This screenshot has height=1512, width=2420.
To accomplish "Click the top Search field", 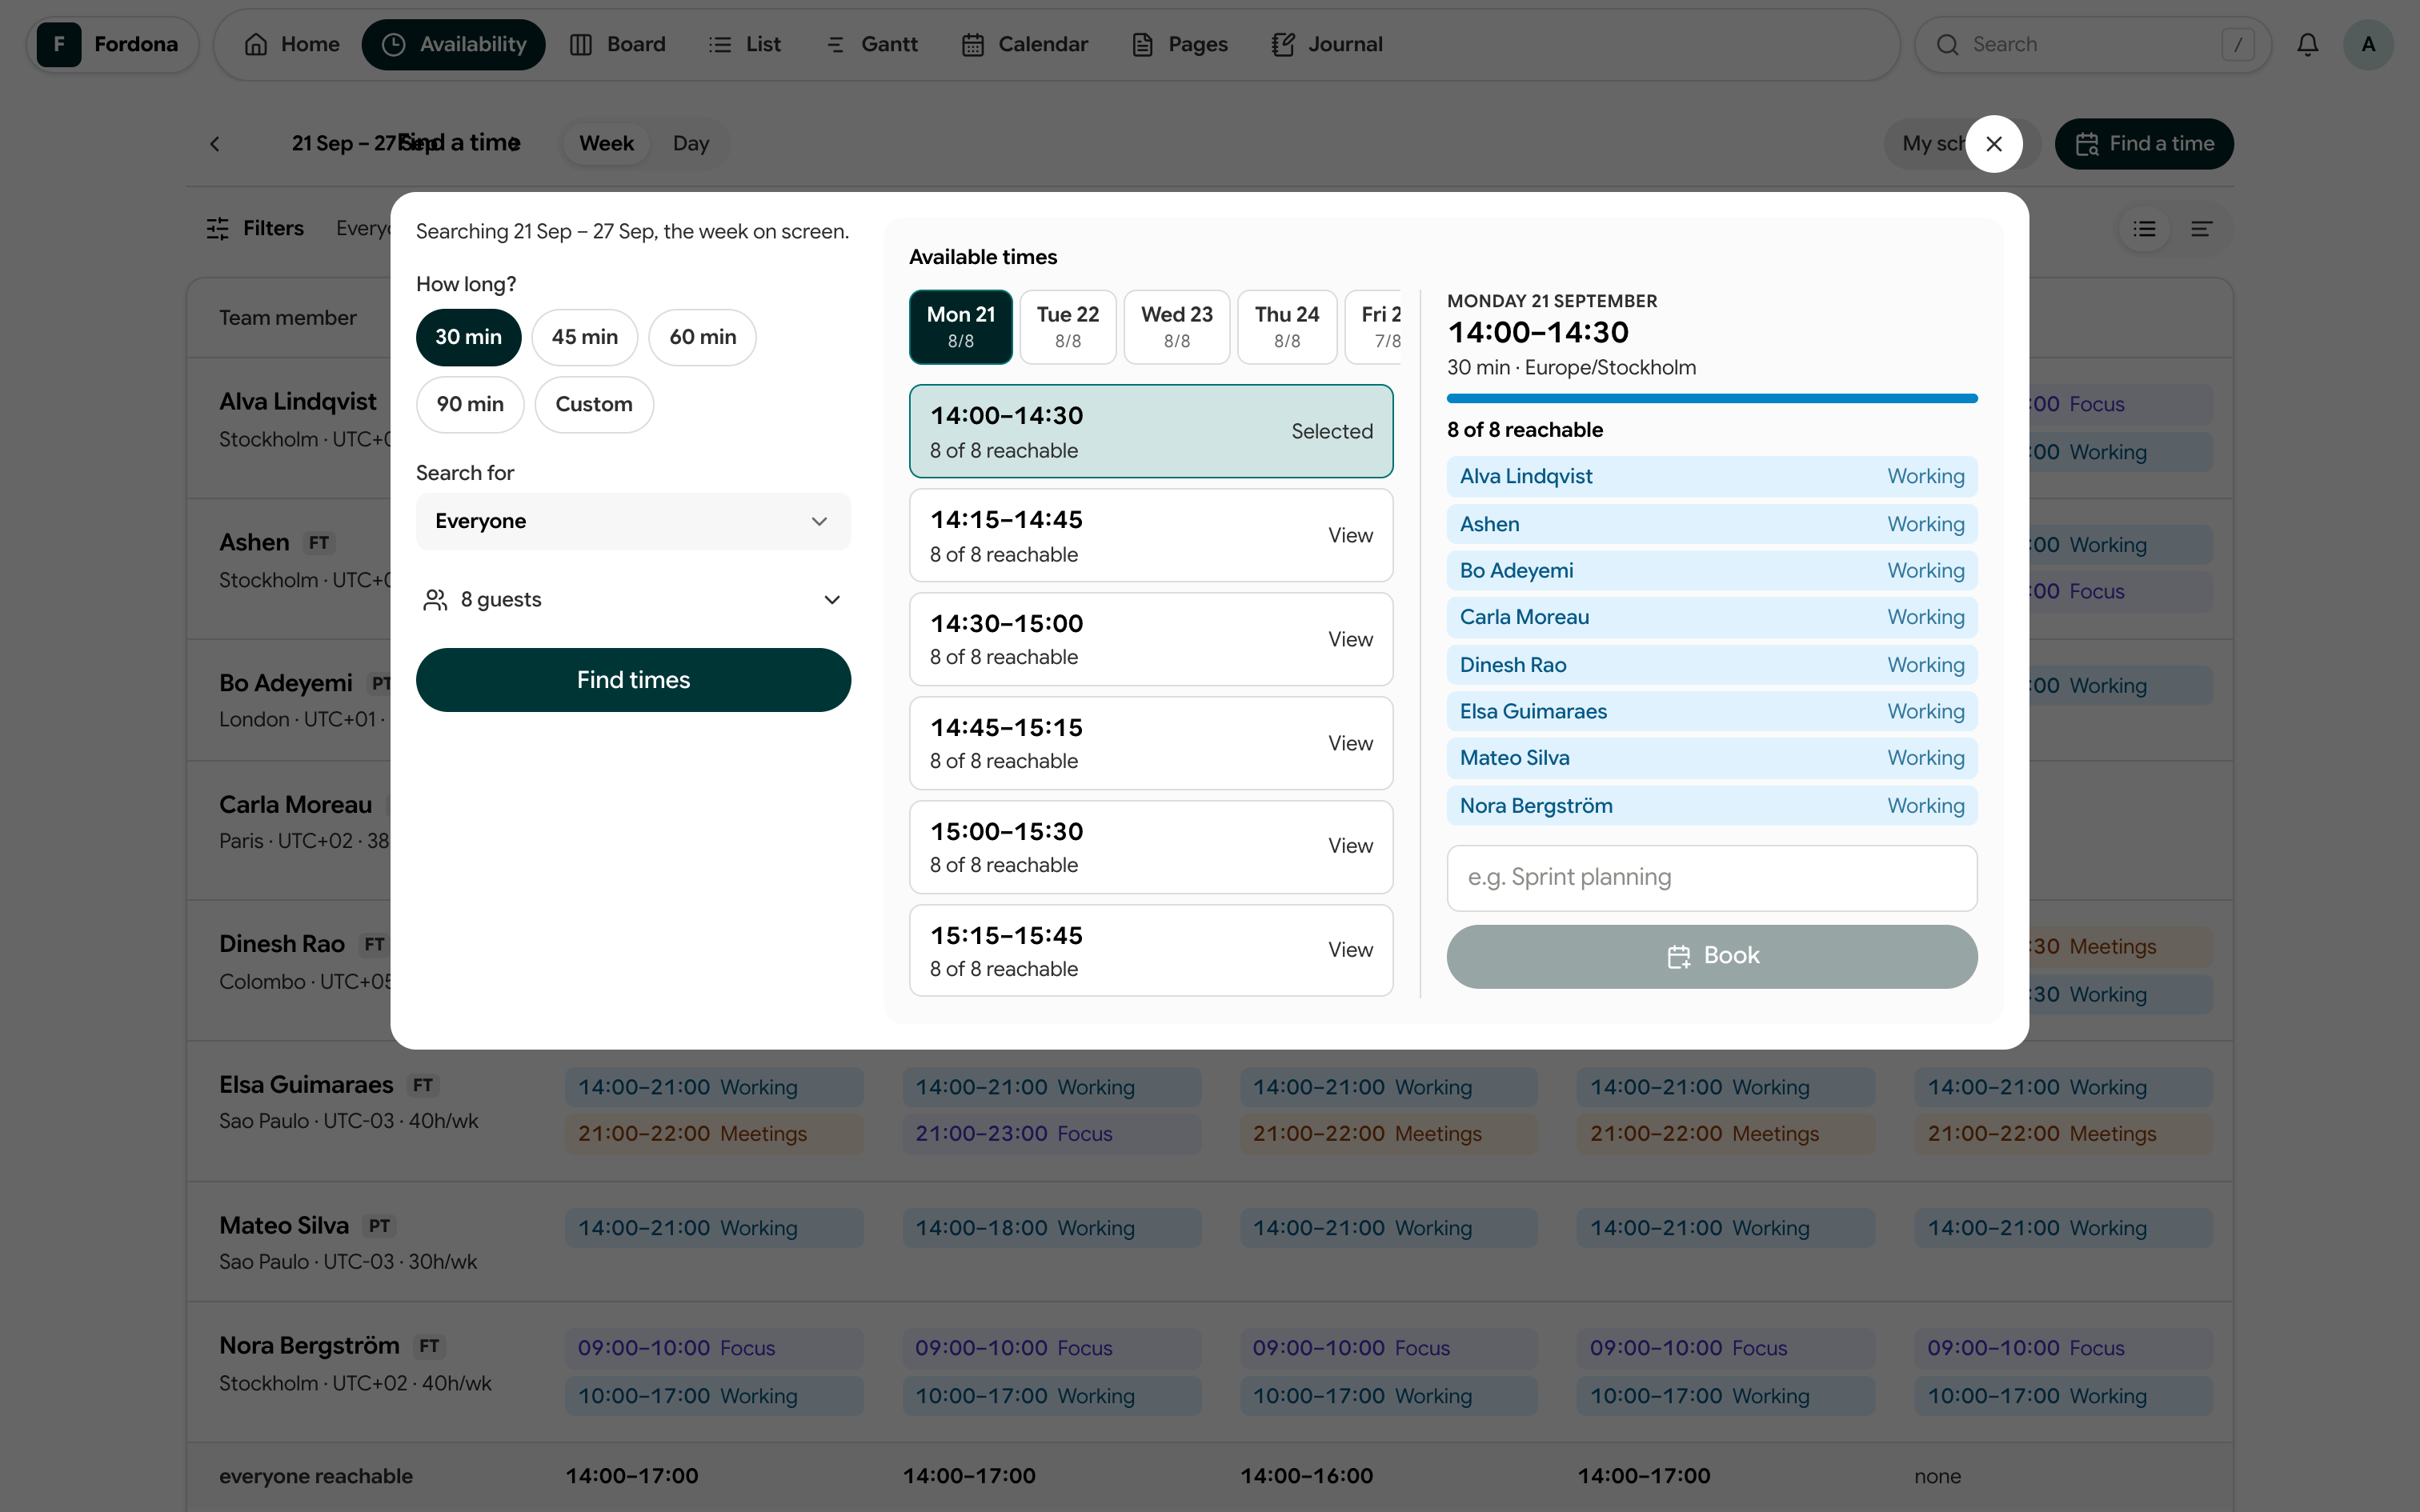I will click(2092, 44).
